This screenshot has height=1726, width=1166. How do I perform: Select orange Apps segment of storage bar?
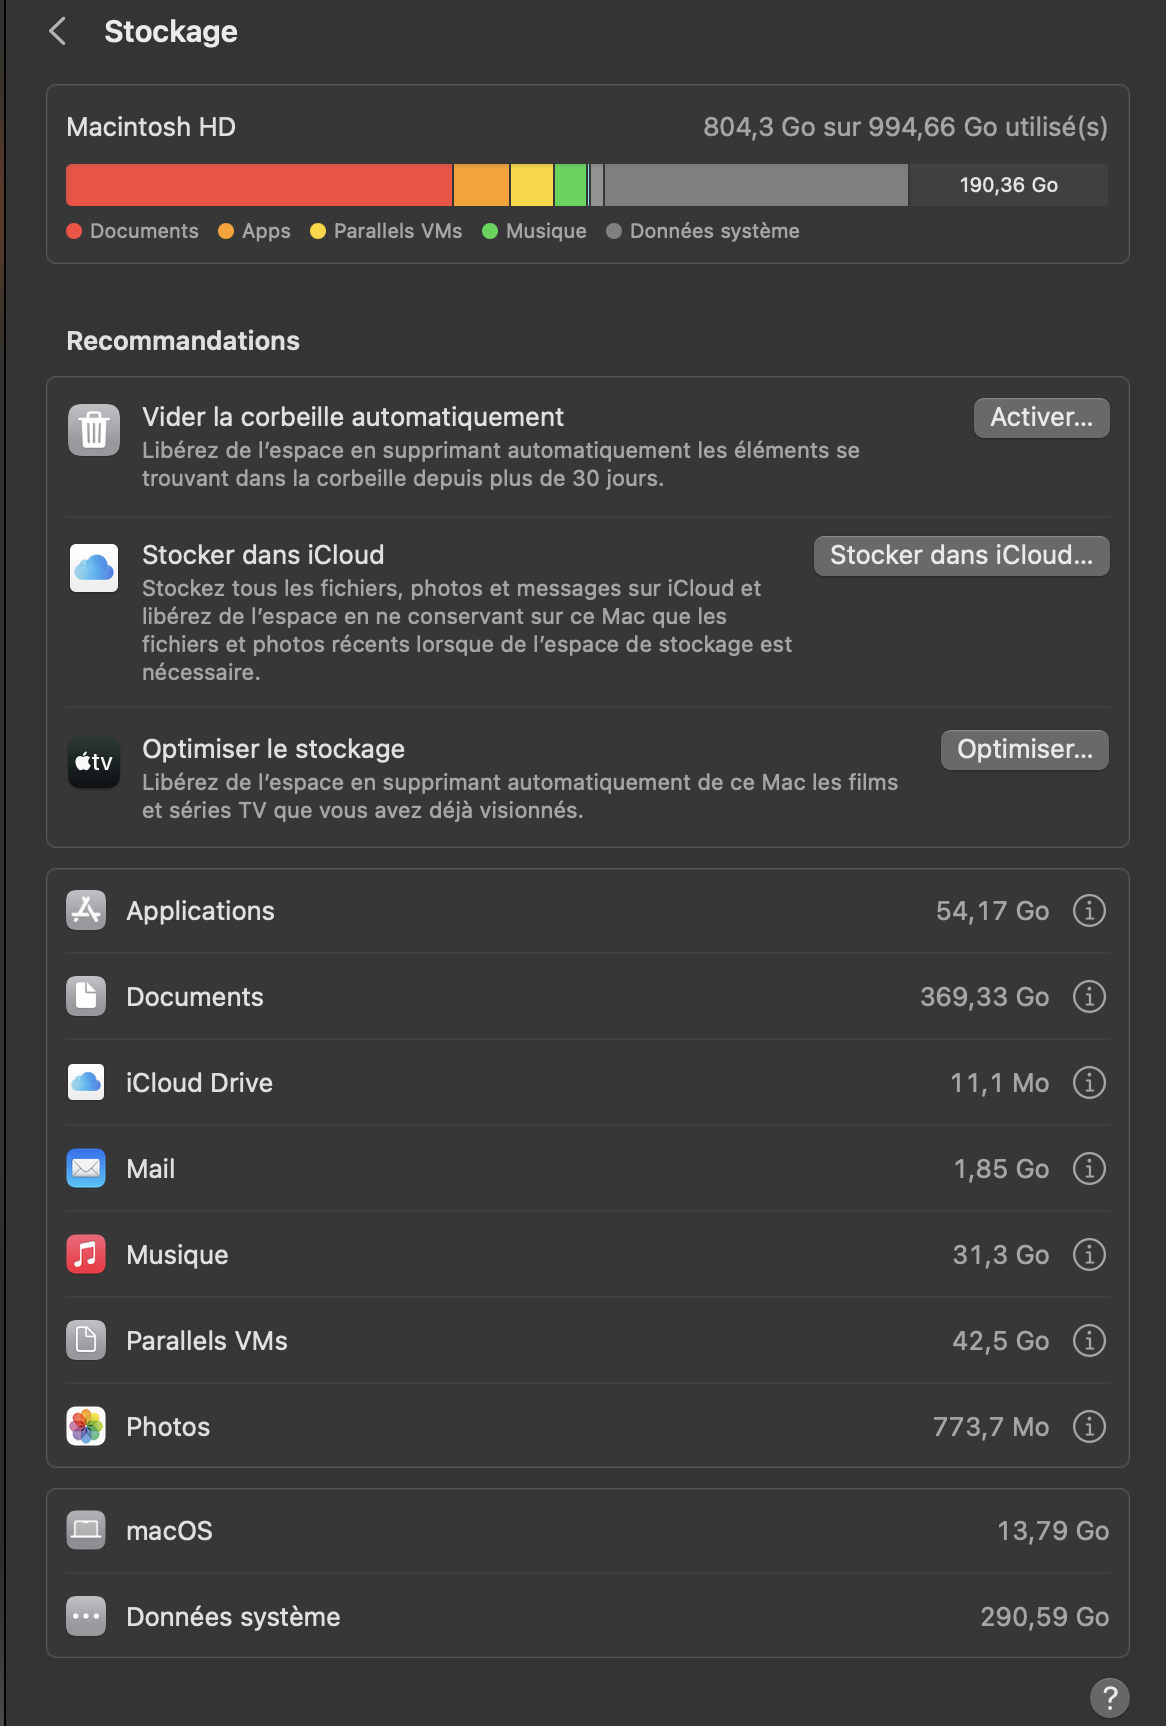tap(481, 185)
